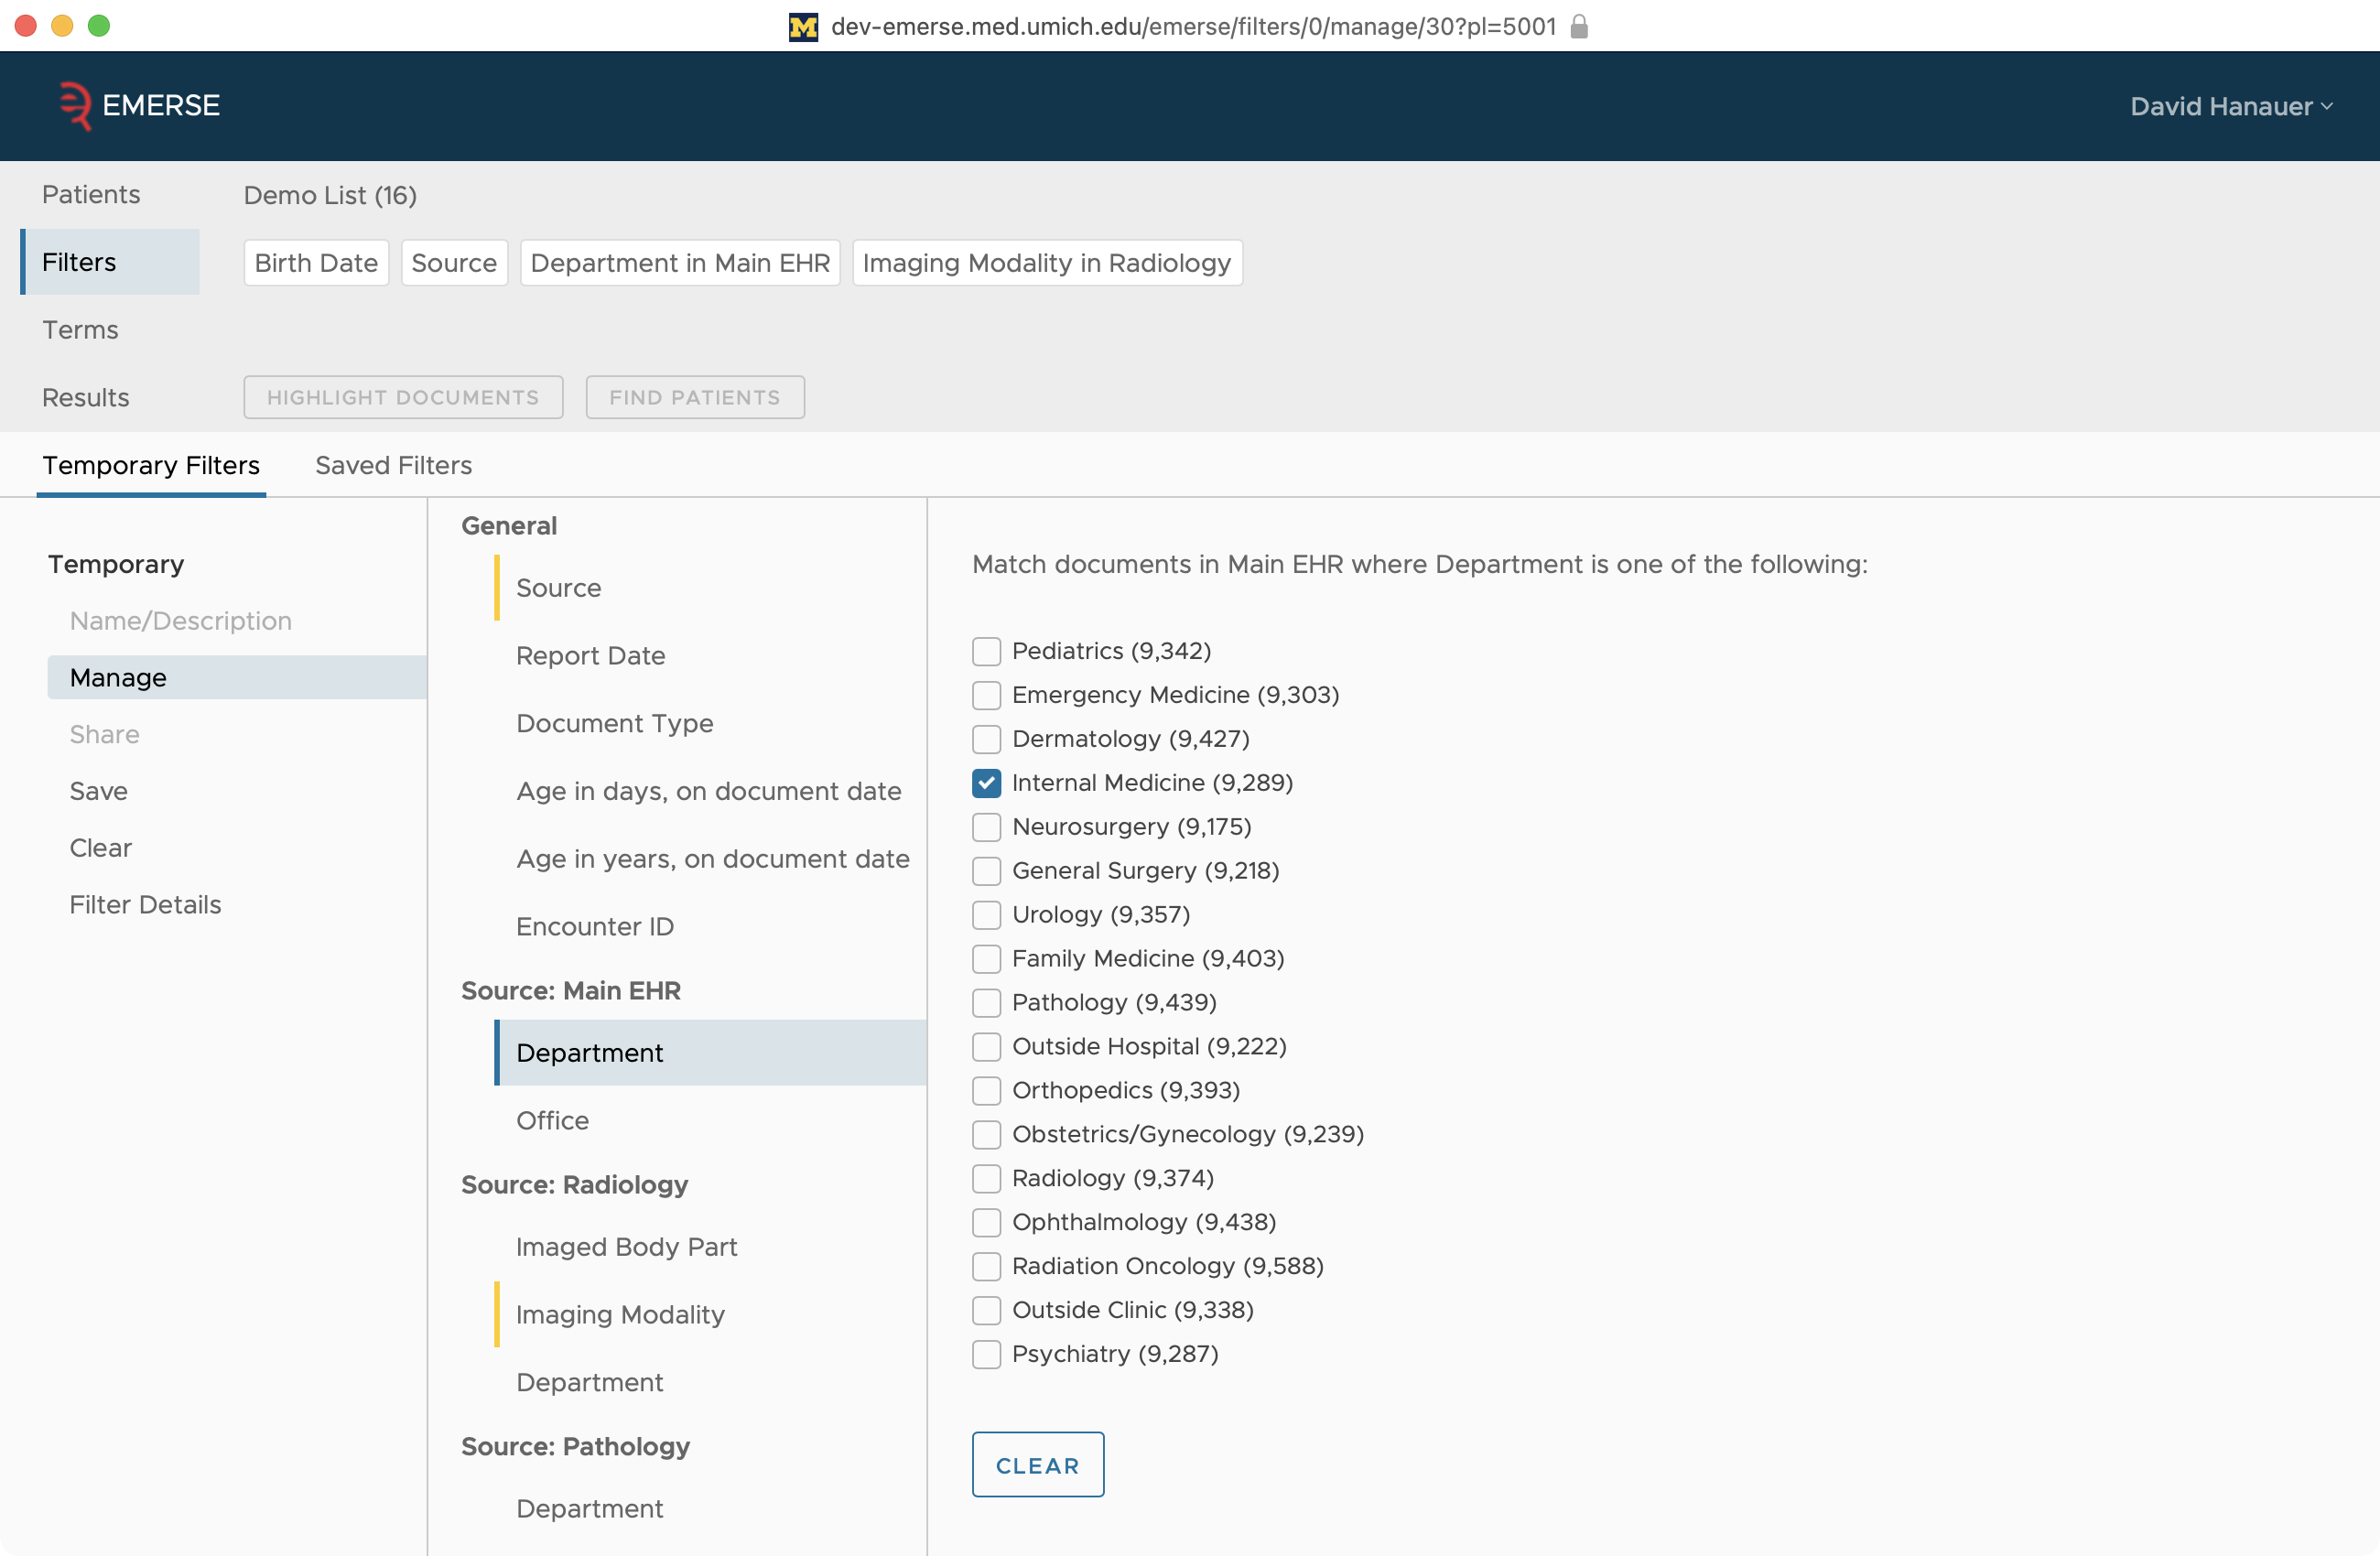Select Name/Description in the Temporary menu
The image size is (2380, 1556).
(x=180, y=621)
